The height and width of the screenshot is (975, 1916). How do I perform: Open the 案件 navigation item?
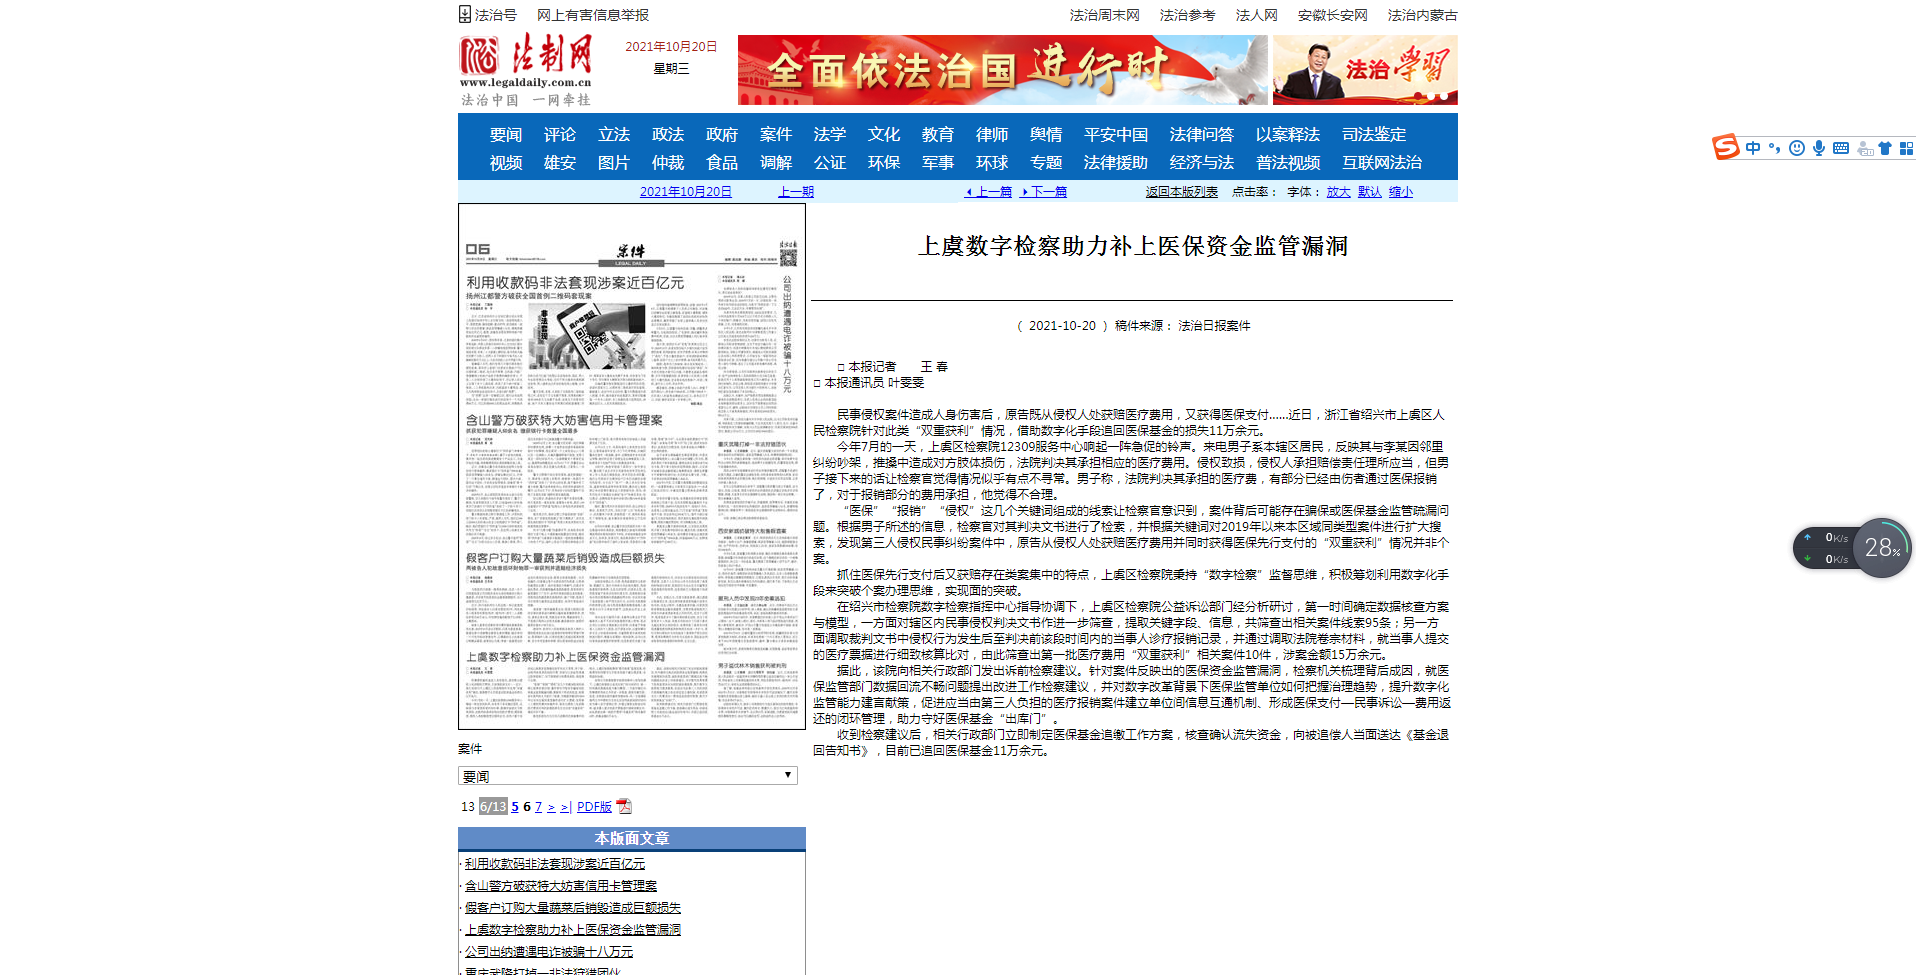tap(776, 134)
